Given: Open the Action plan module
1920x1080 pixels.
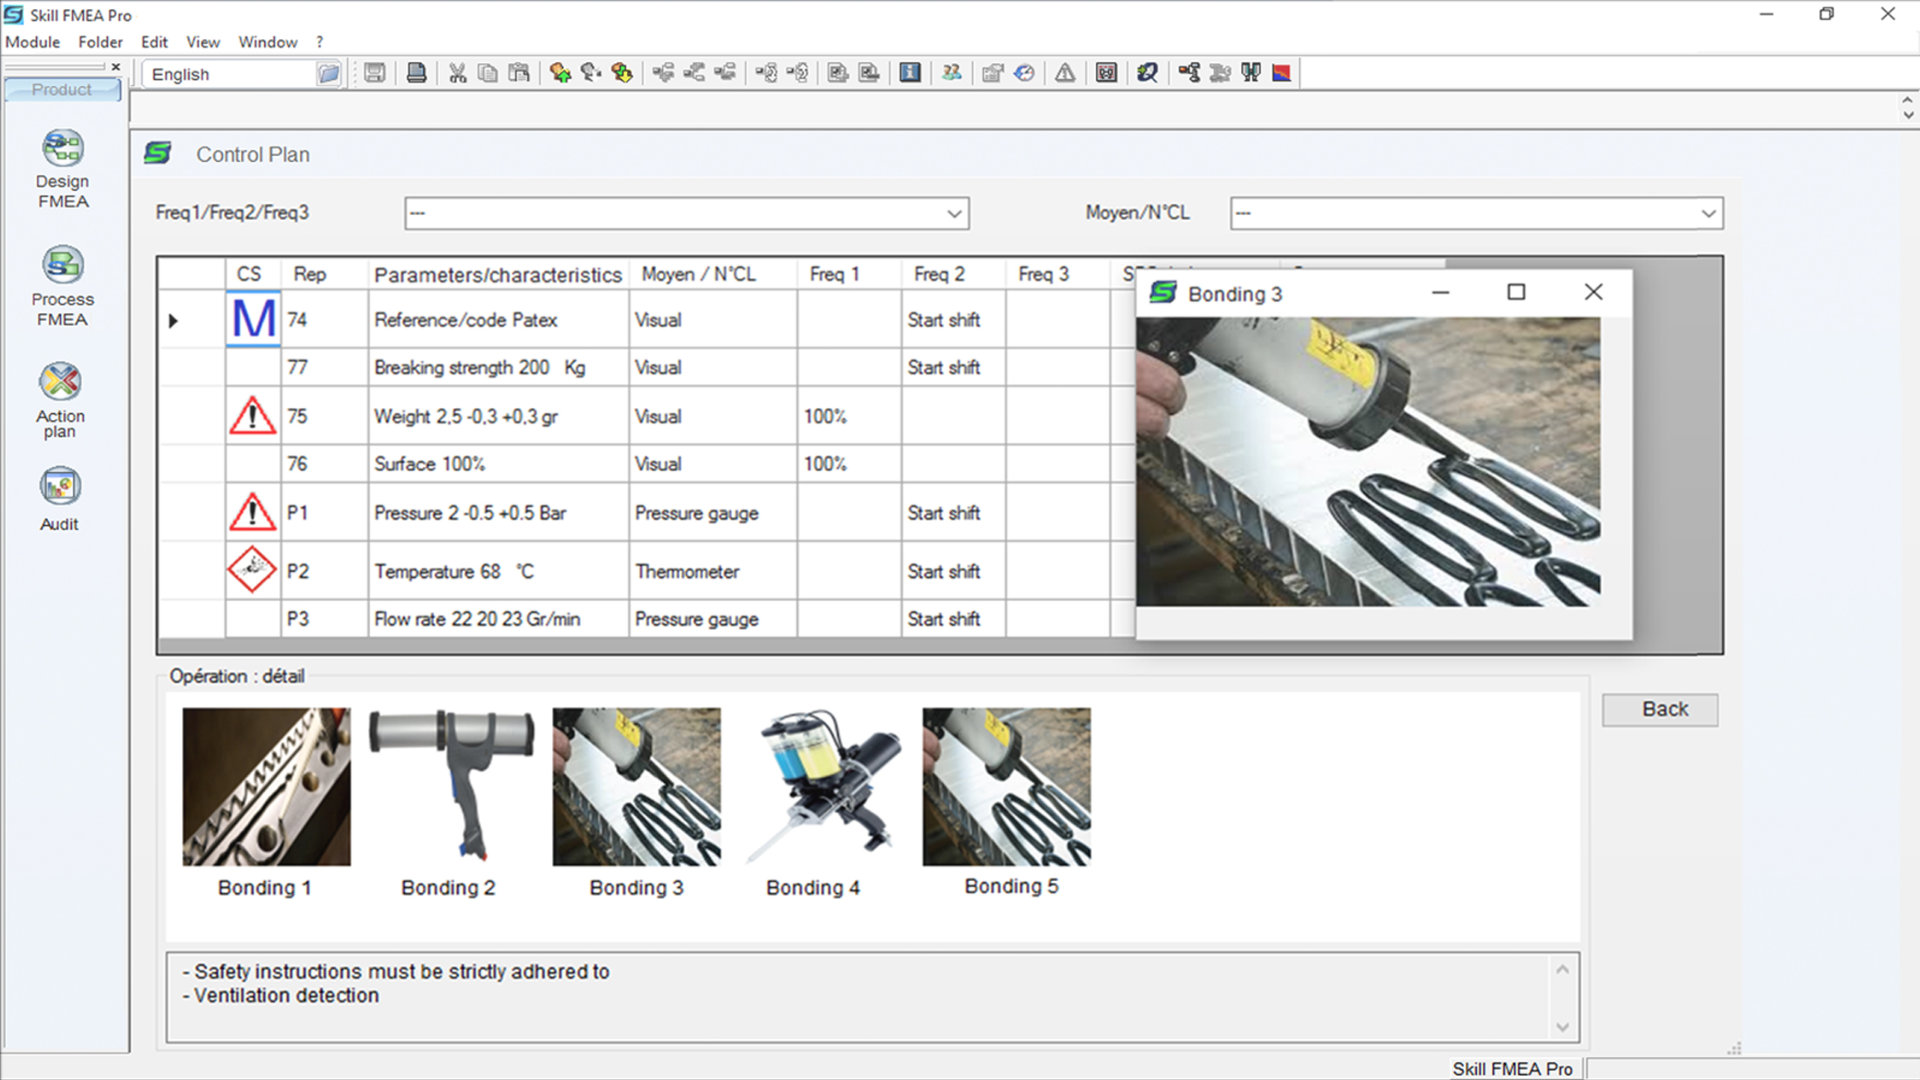Looking at the screenshot, I should tap(61, 400).
